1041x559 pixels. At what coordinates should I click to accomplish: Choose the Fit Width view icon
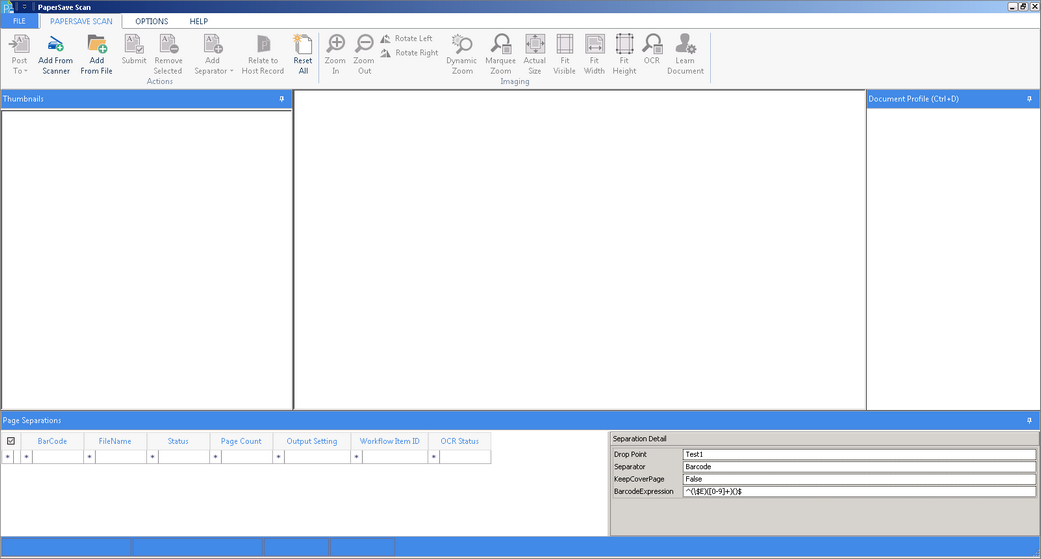595,44
